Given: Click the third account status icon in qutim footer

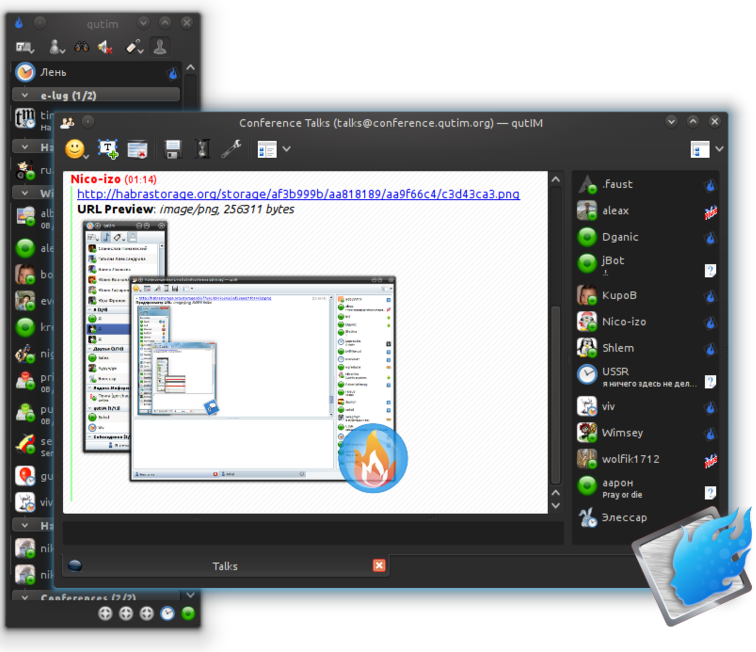Looking at the screenshot, I should (147, 613).
